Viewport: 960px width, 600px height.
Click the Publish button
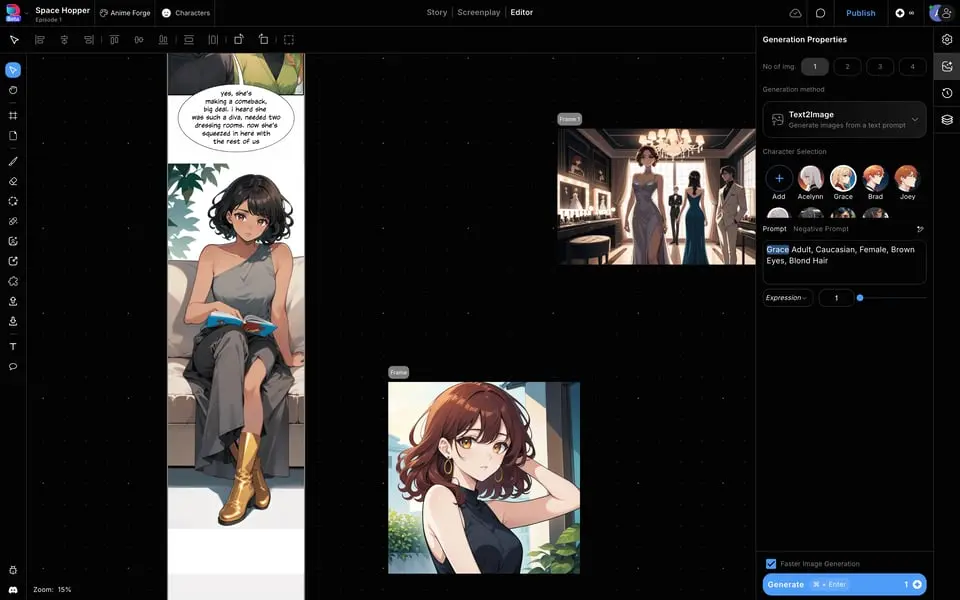(x=860, y=13)
